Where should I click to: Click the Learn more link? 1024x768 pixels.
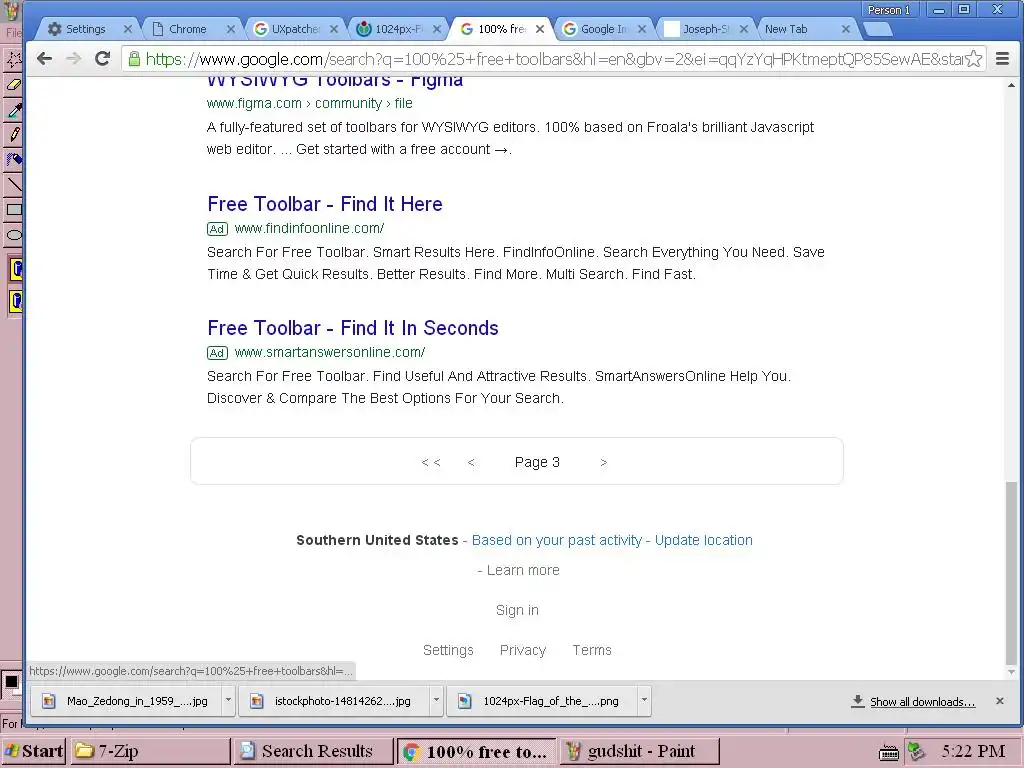pyautogui.click(x=523, y=570)
